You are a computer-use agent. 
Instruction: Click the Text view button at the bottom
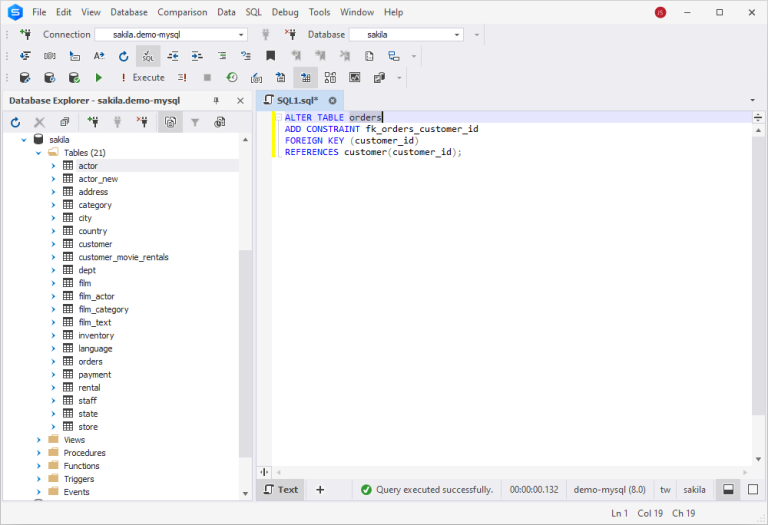281,489
